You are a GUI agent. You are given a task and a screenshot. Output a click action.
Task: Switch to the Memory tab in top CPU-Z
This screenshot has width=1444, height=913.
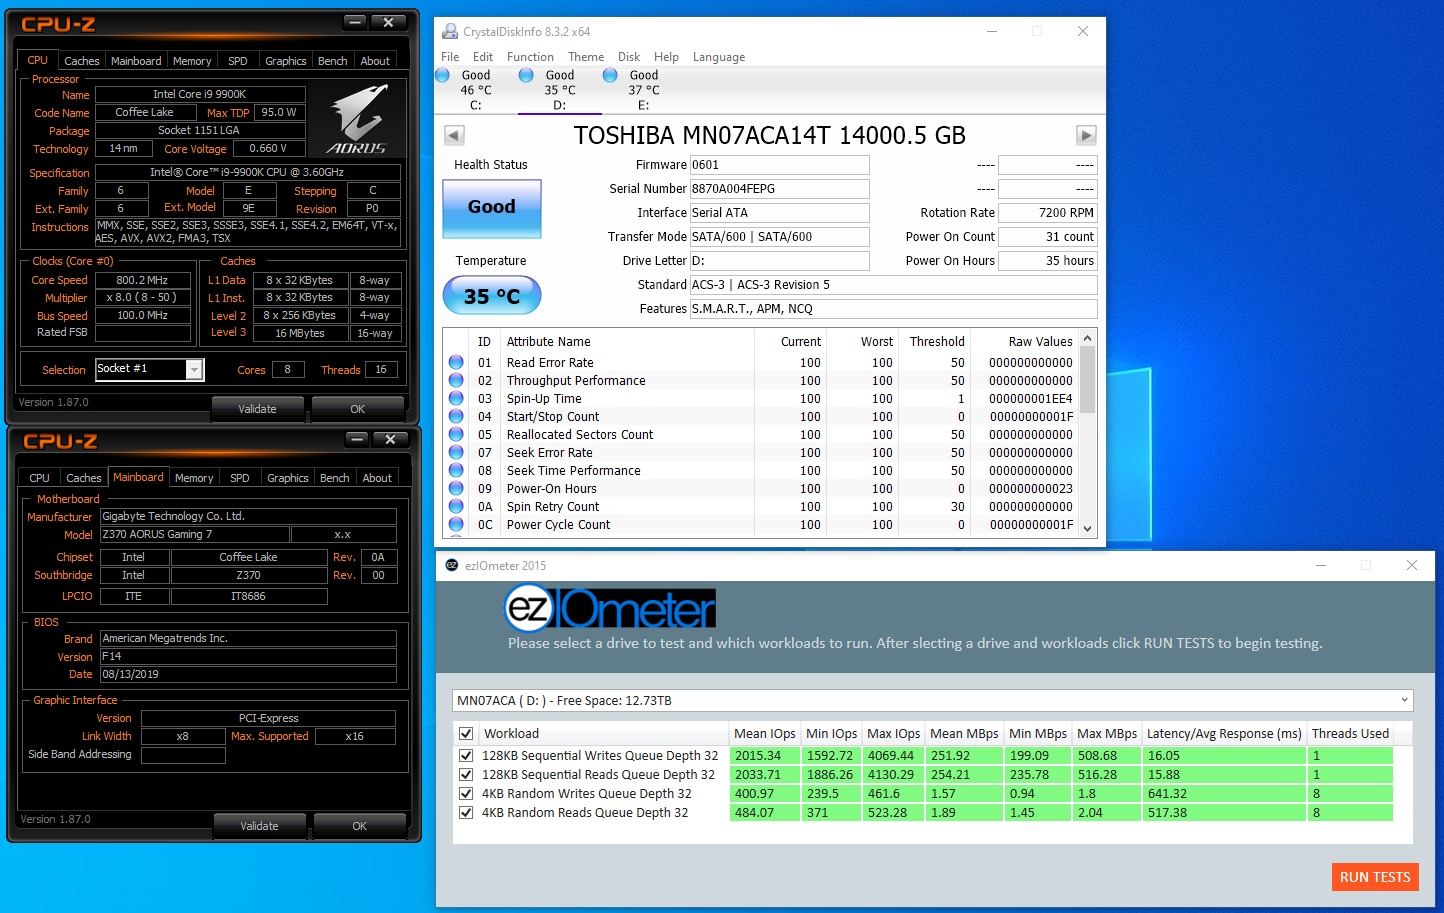(192, 61)
